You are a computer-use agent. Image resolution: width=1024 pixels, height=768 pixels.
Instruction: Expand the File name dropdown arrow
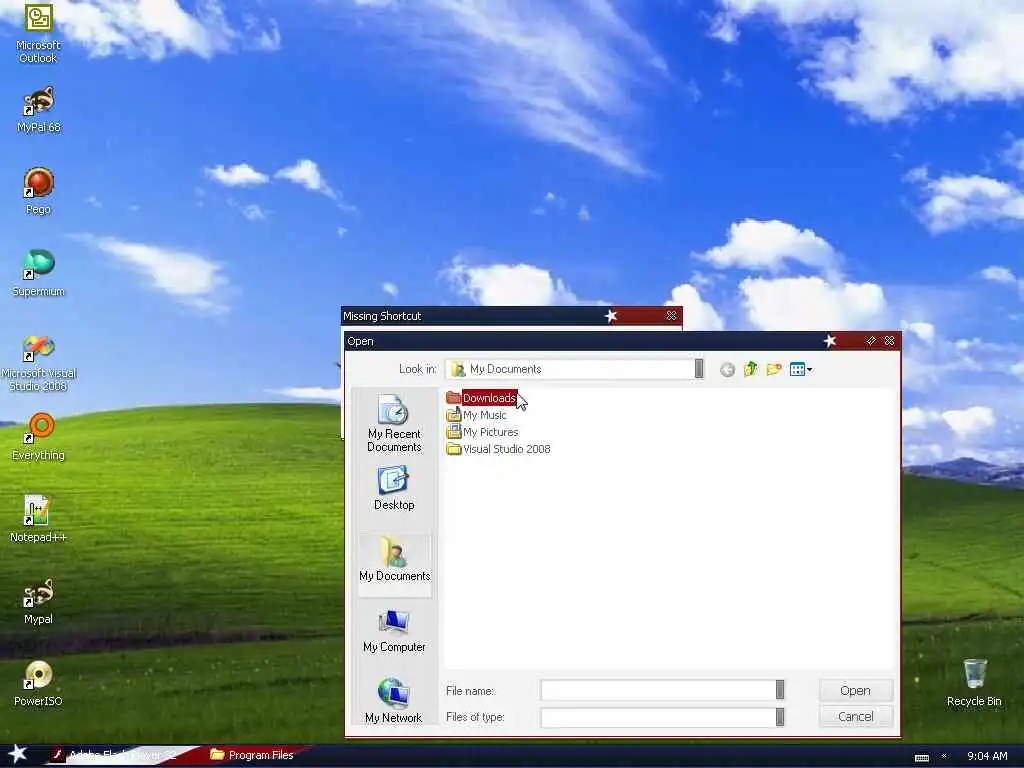(780, 690)
